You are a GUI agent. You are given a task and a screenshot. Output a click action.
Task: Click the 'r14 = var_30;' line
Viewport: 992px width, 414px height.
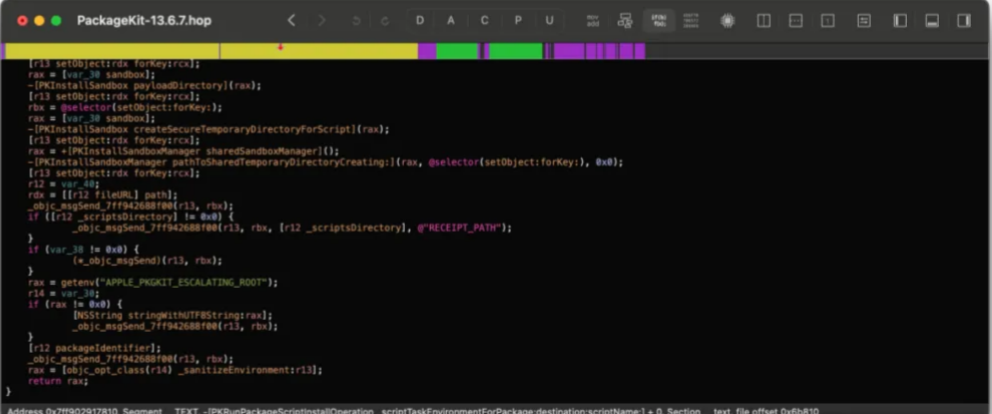pyautogui.click(x=64, y=293)
